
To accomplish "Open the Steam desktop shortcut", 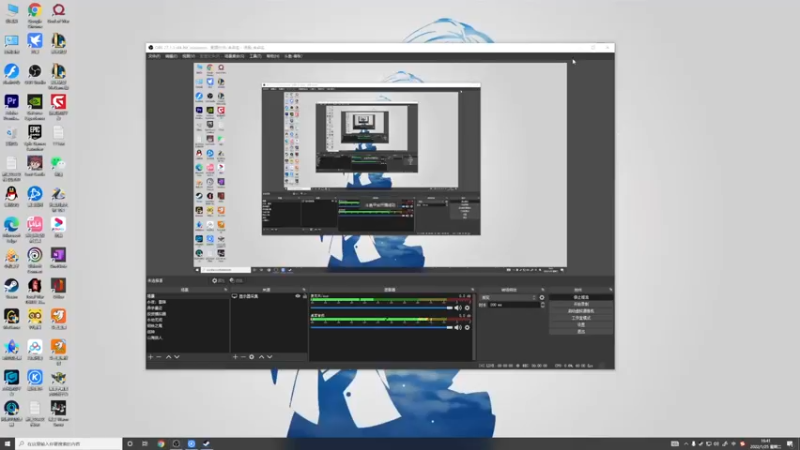I will (x=11, y=289).
